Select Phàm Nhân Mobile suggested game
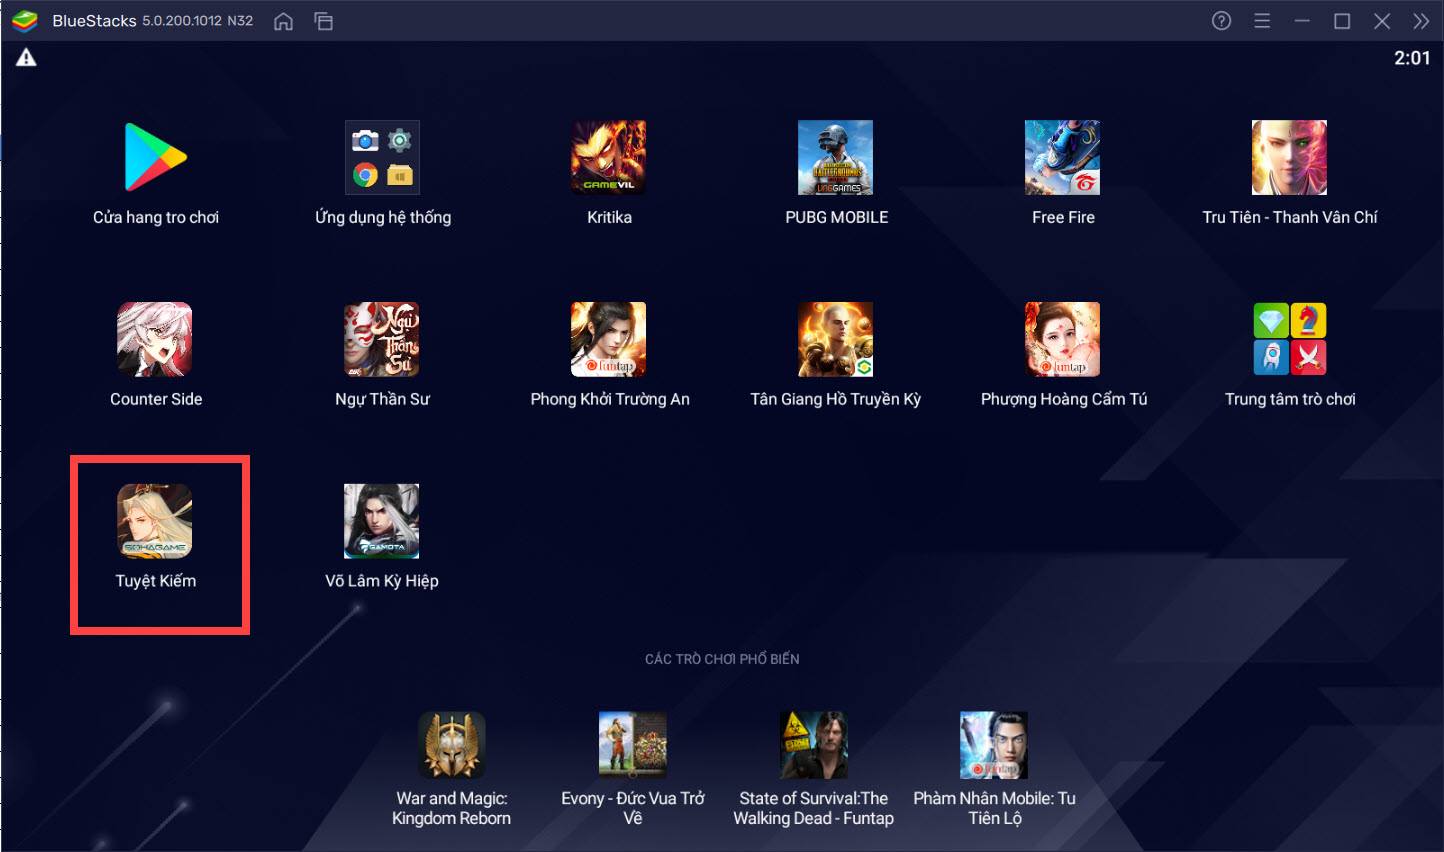 [x=994, y=745]
